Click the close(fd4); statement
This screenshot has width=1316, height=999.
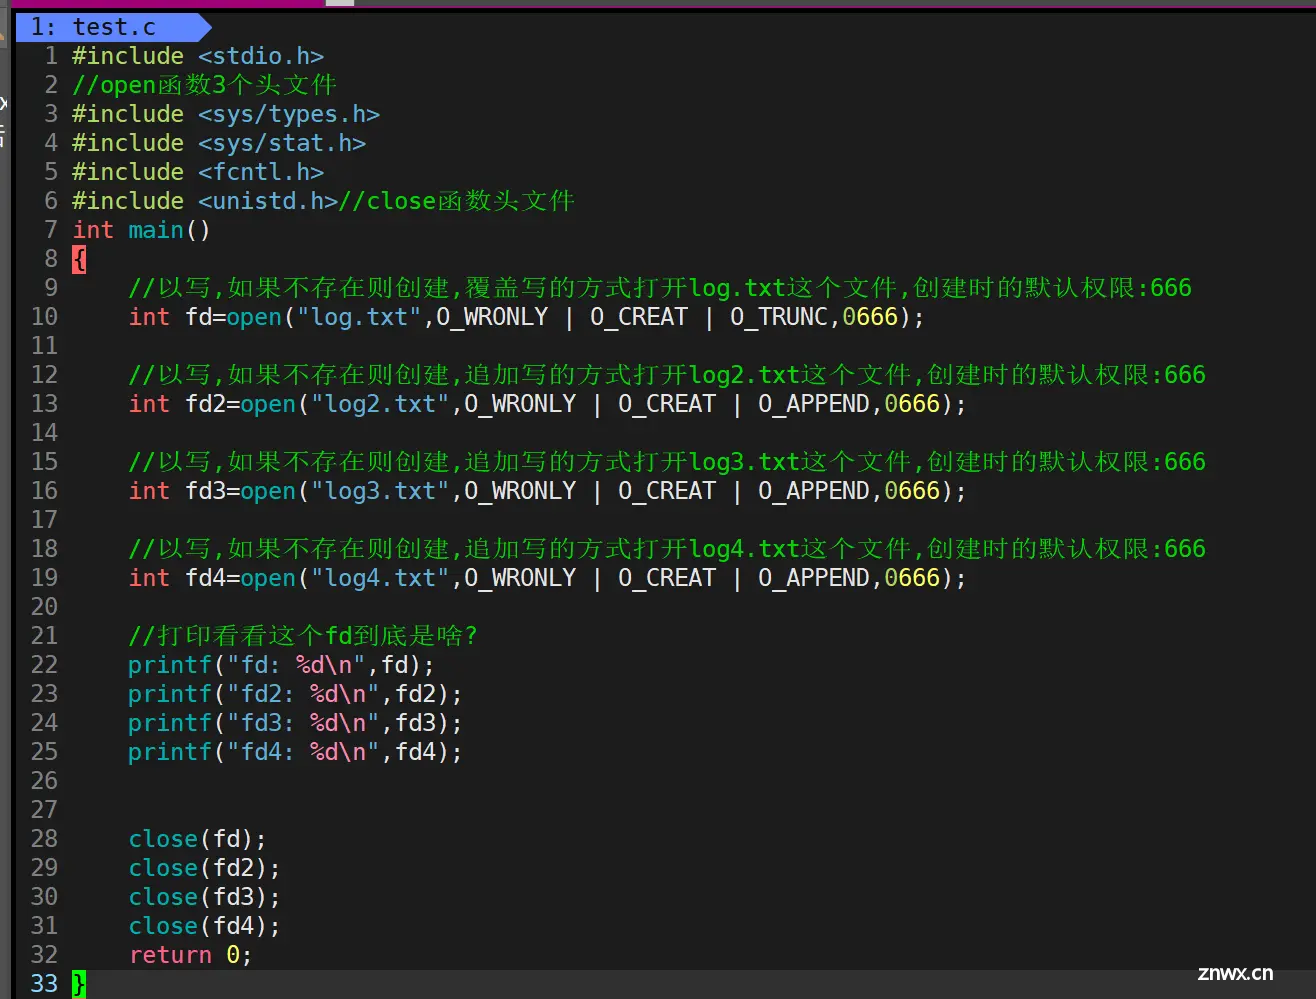coord(204,926)
